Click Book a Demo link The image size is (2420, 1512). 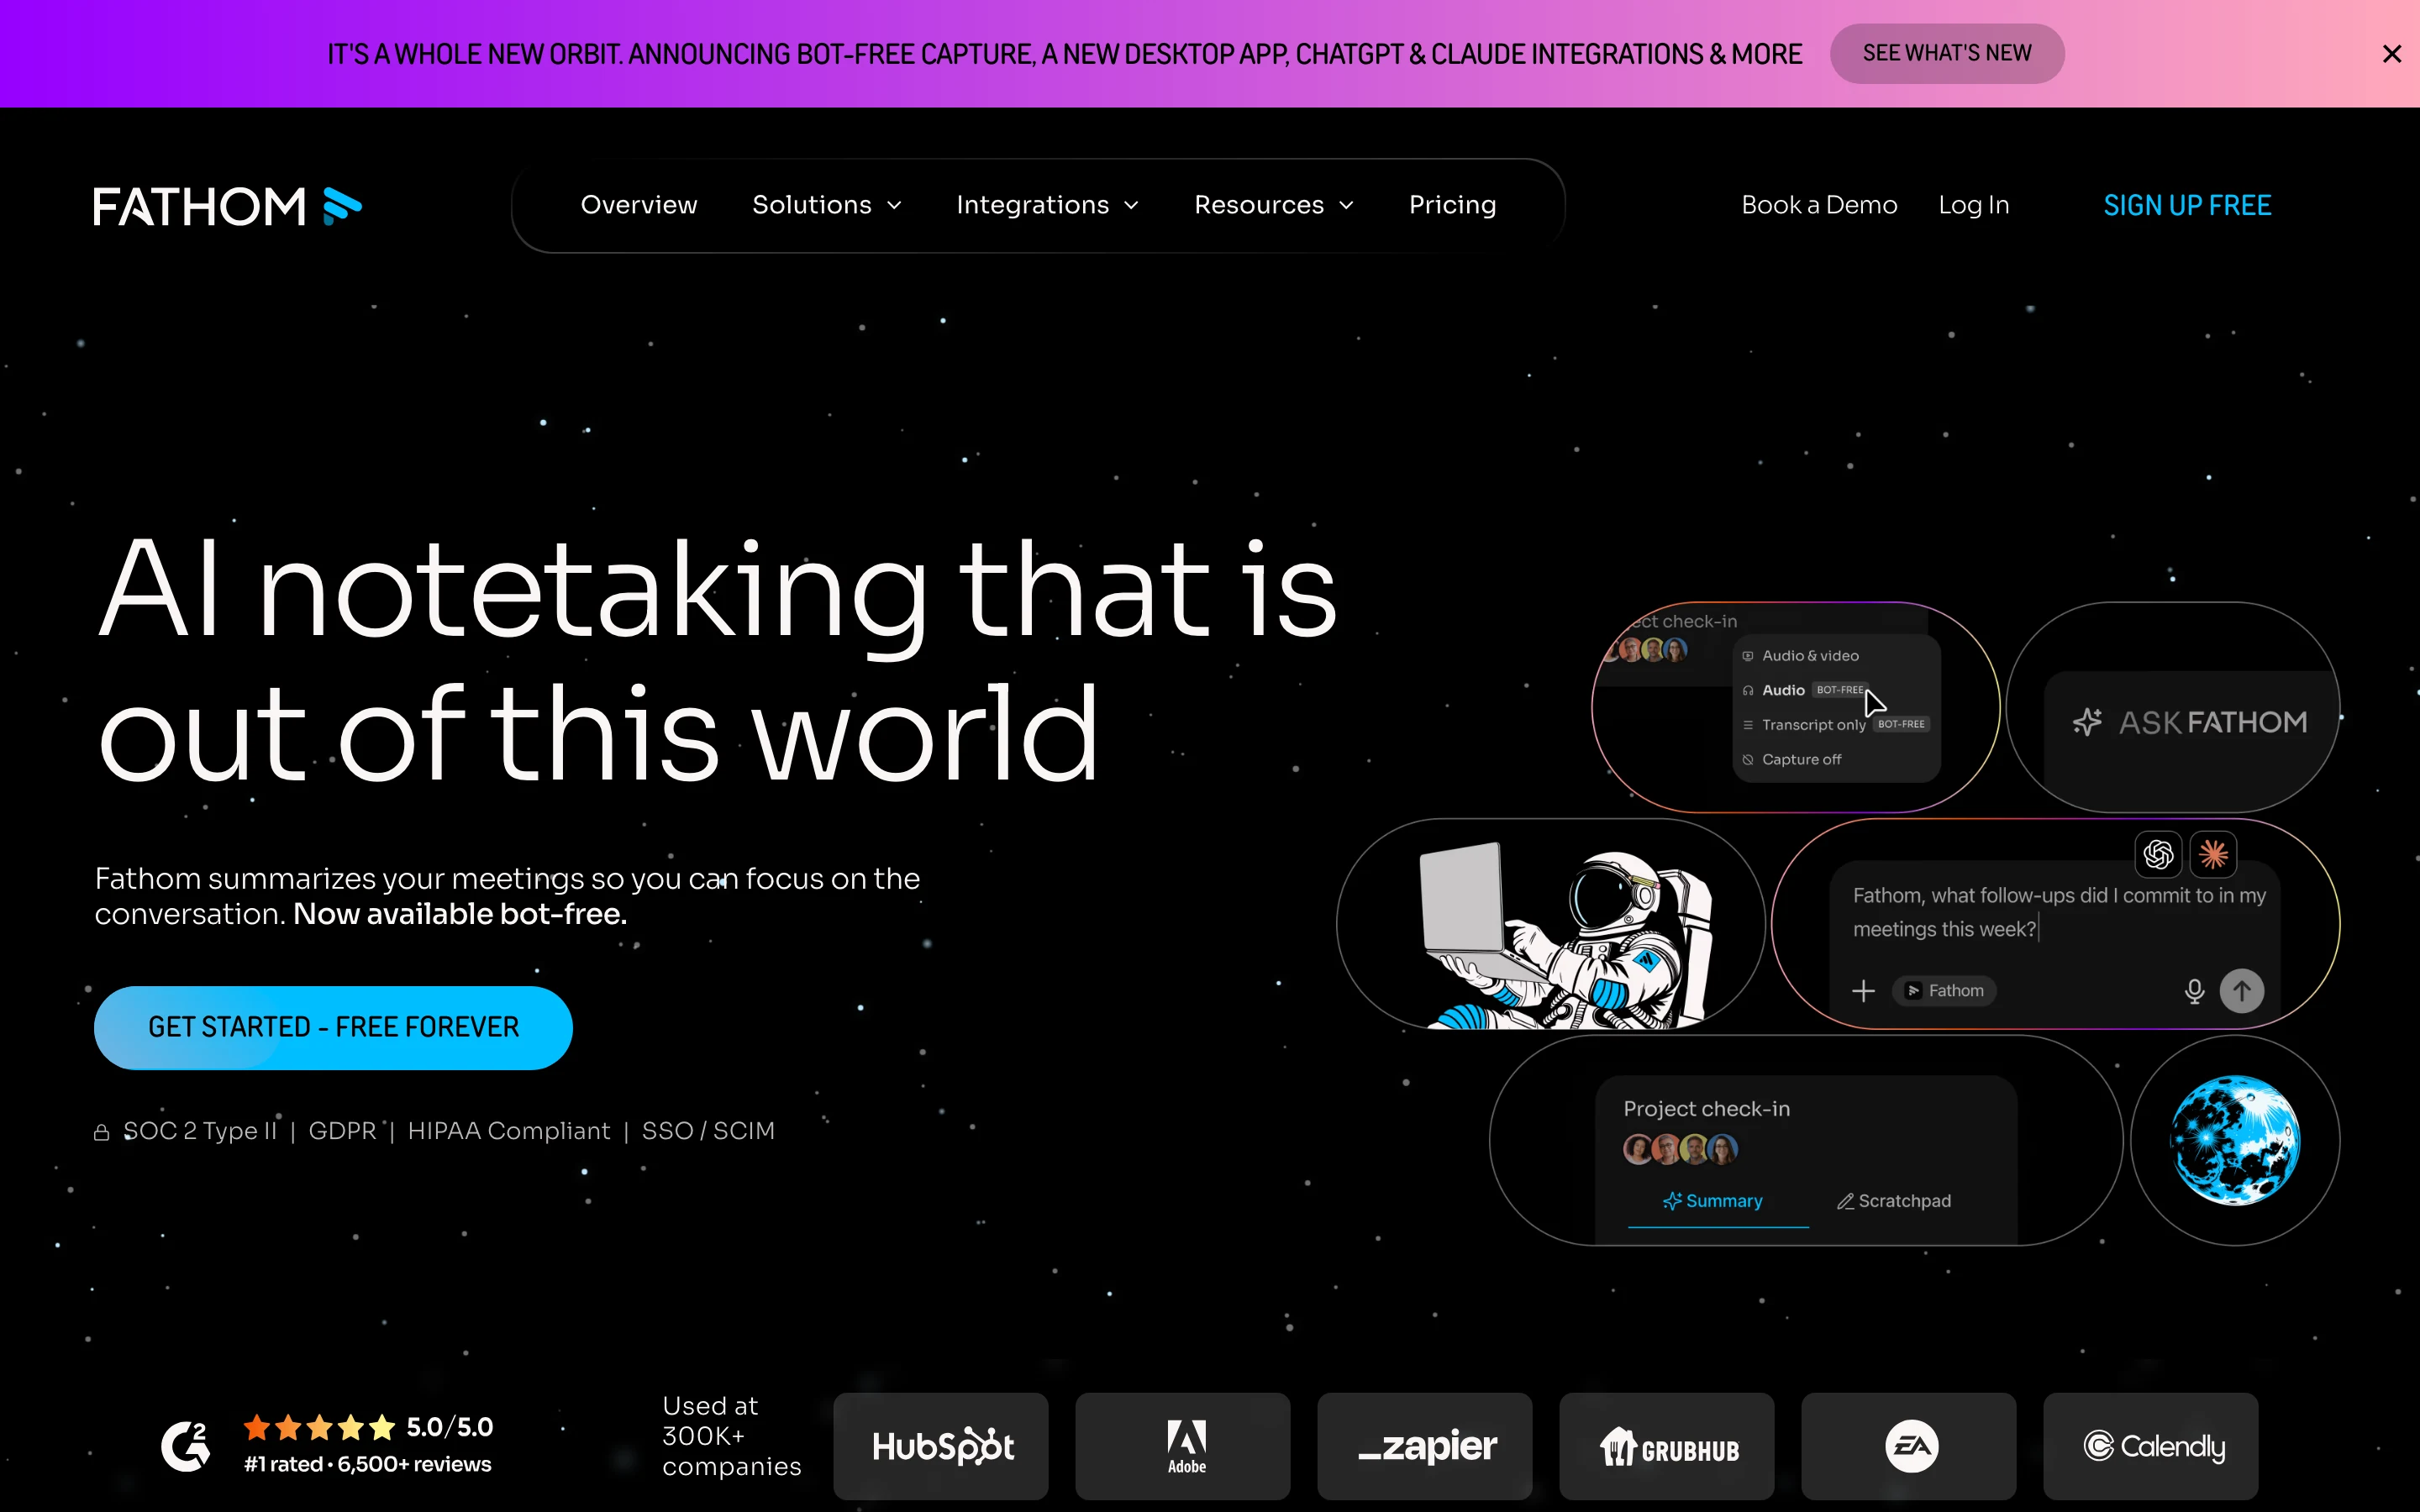click(1818, 205)
